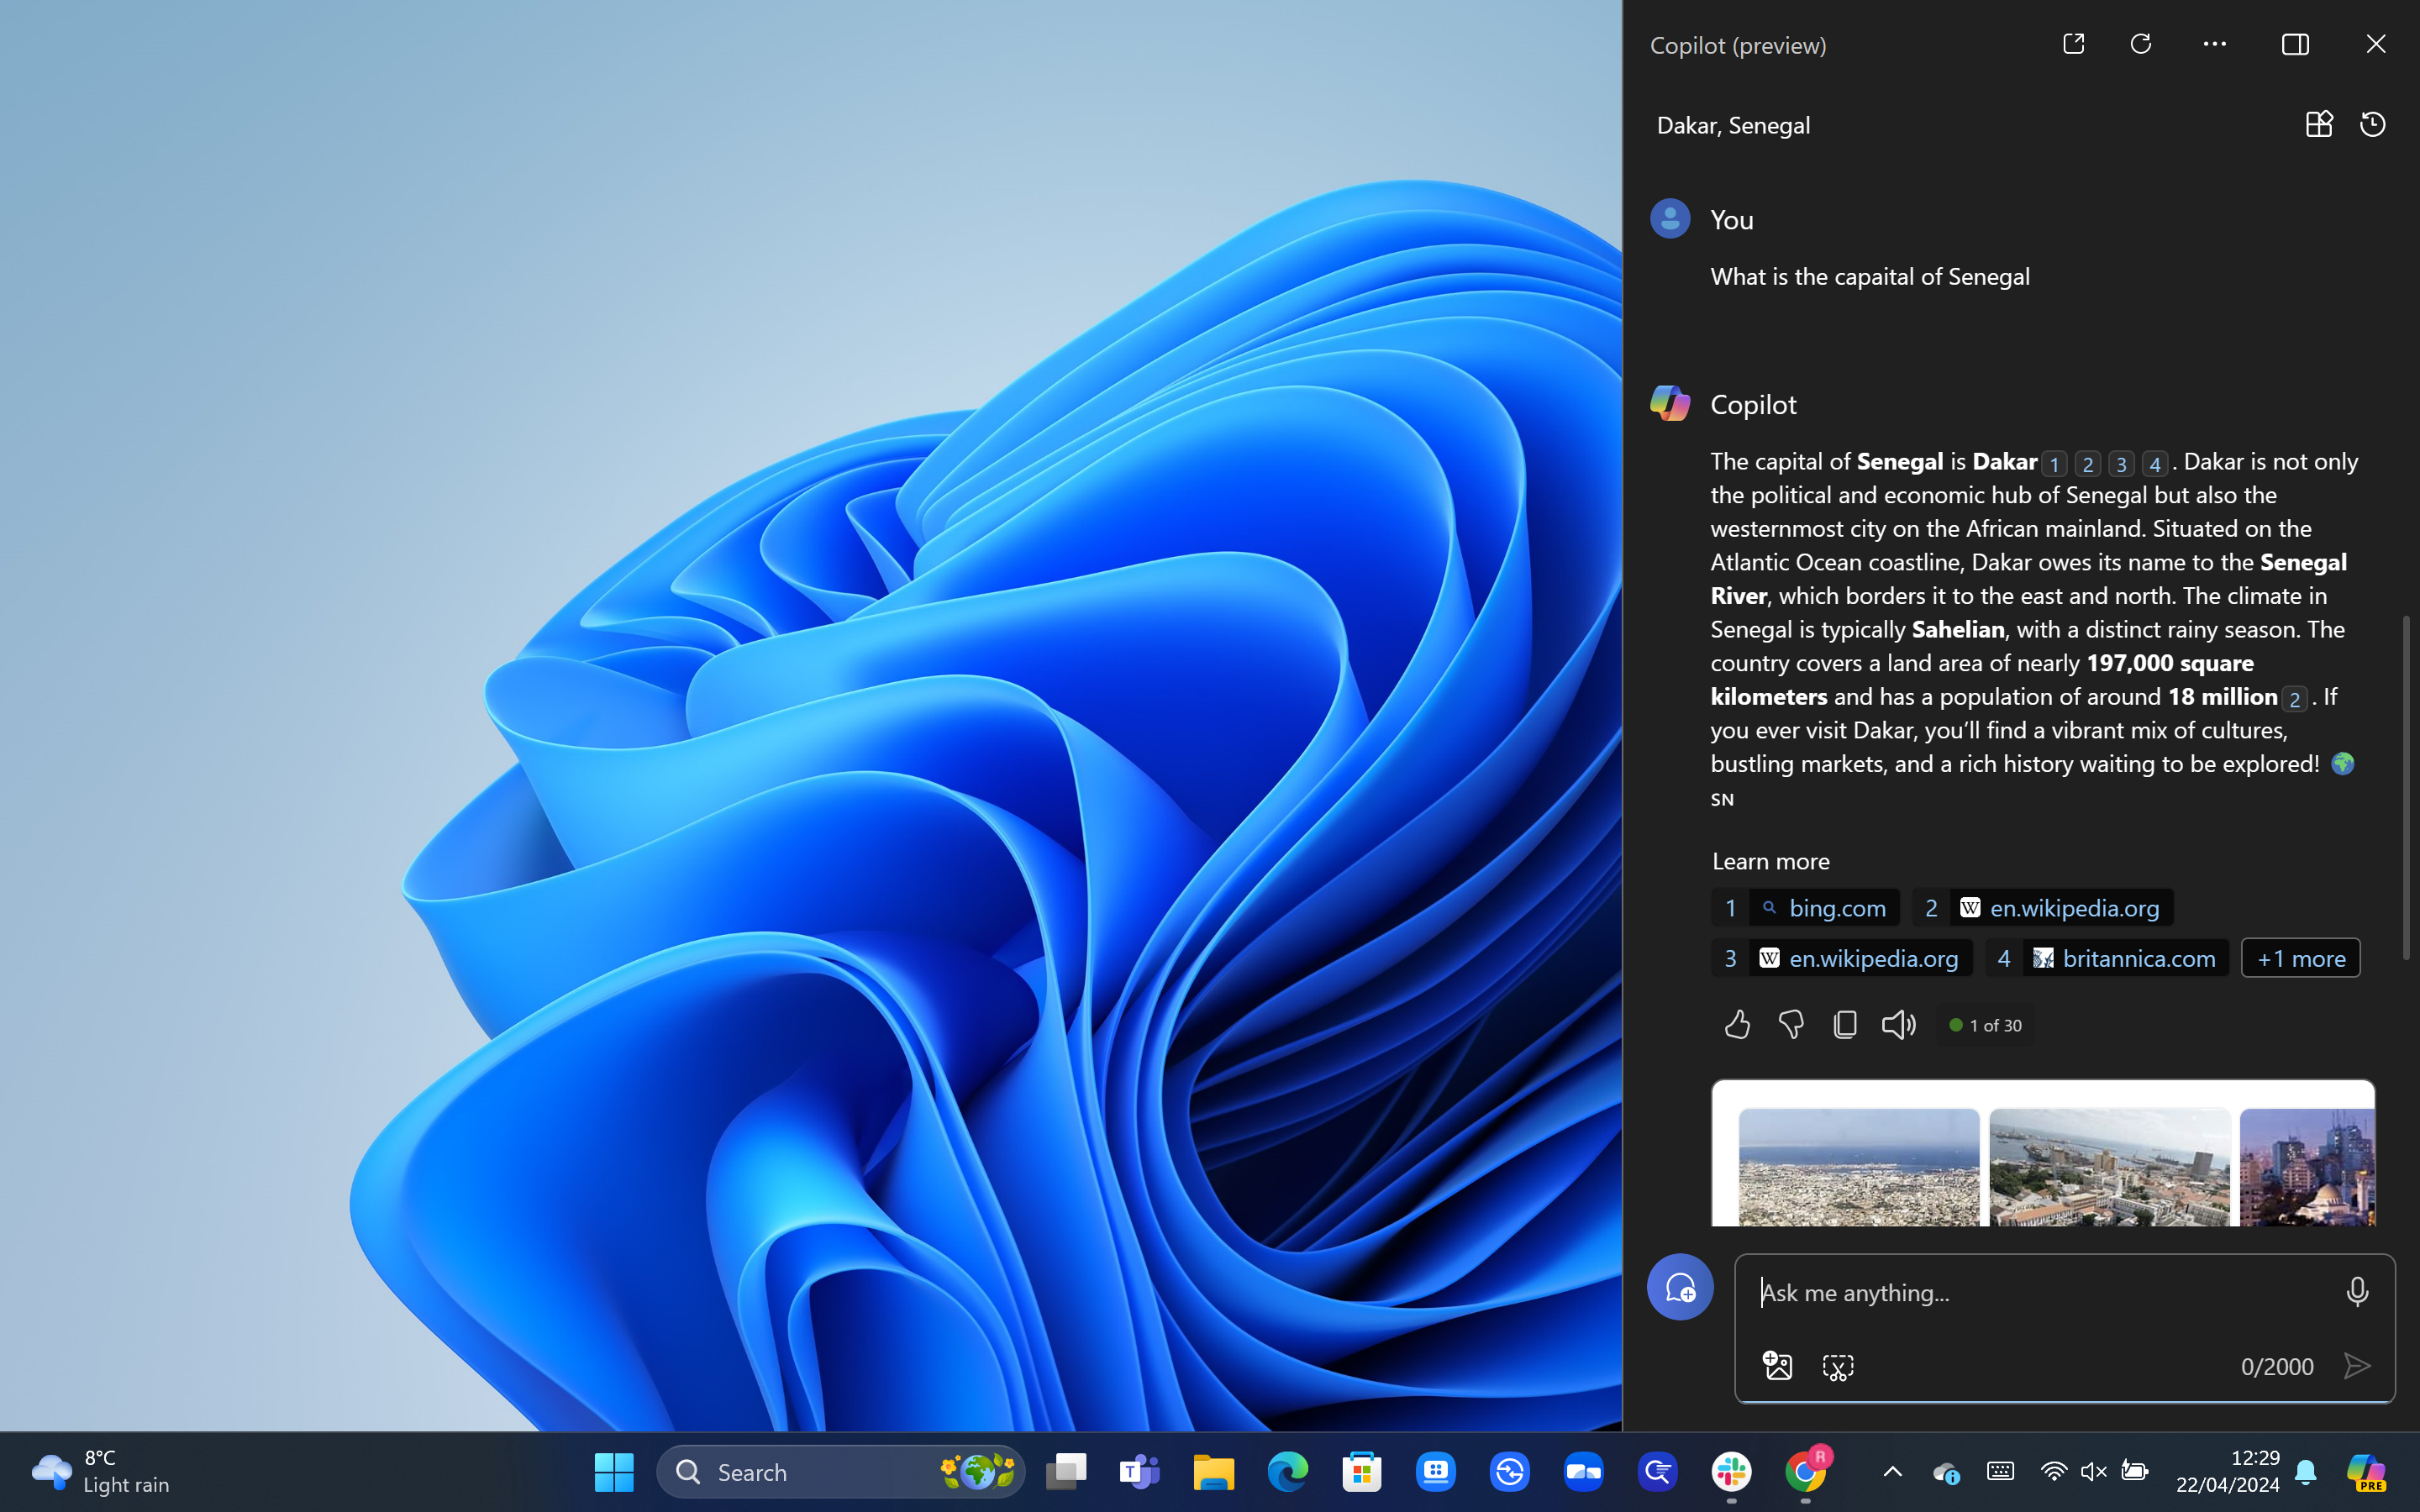
Task: Add a screenshot to the prompt
Action: (1838, 1366)
